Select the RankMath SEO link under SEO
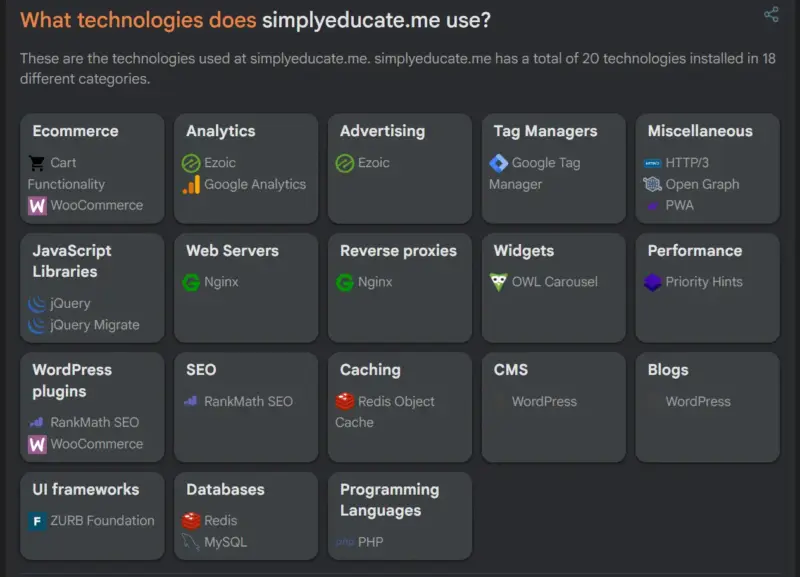This screenshot has height=577, width=800. (x=248, y=402)
